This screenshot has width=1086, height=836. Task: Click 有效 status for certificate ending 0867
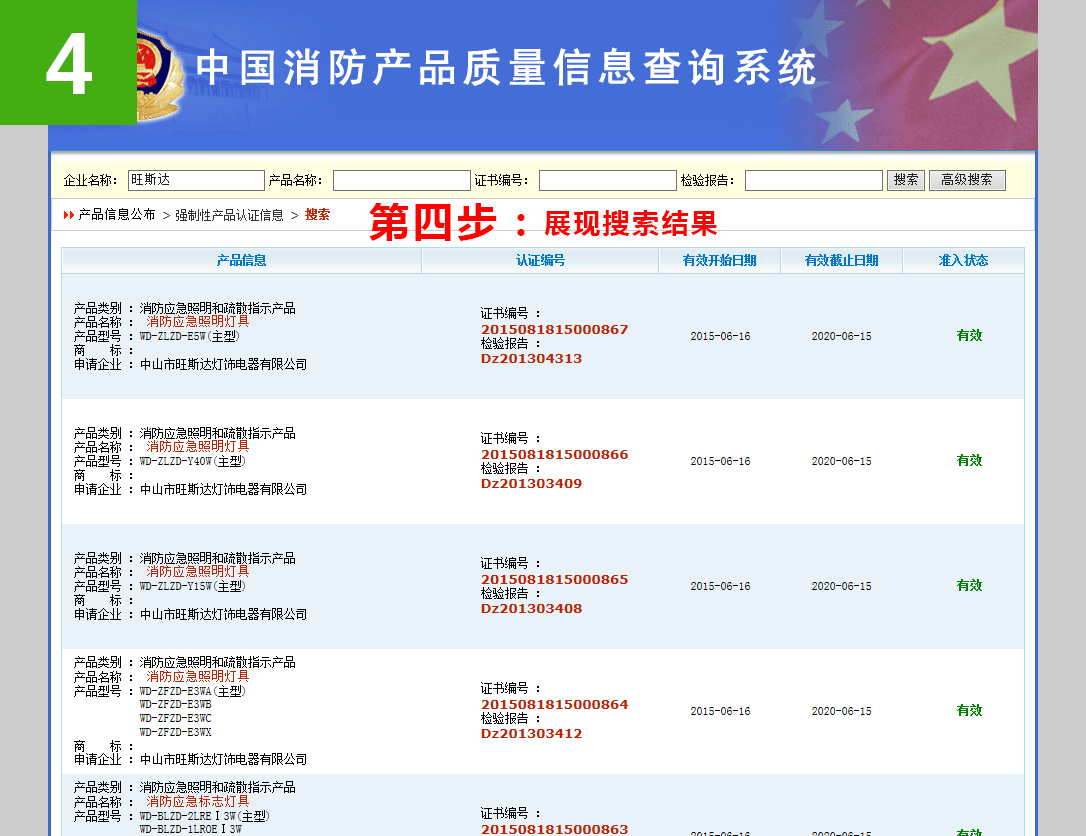coord(969,335)
